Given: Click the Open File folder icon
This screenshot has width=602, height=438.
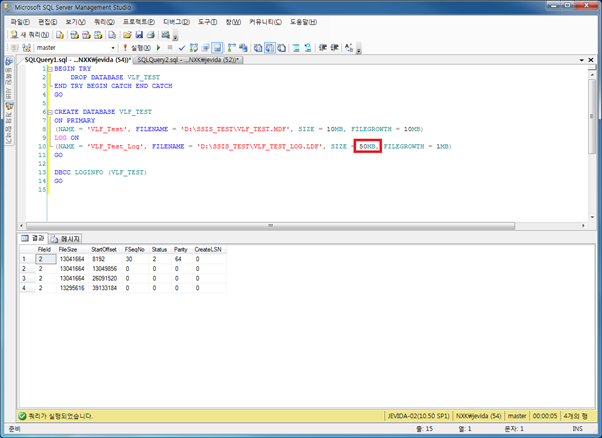Looking at the screenshot, I should pyautogui.click(x=127, y=35).
